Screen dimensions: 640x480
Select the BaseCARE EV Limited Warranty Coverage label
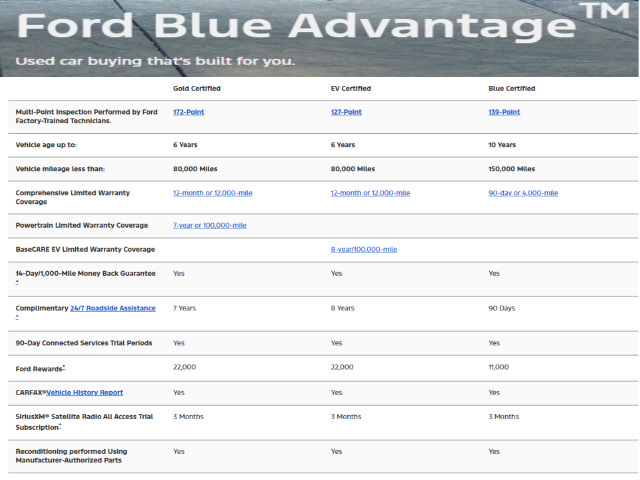point(85,249)
